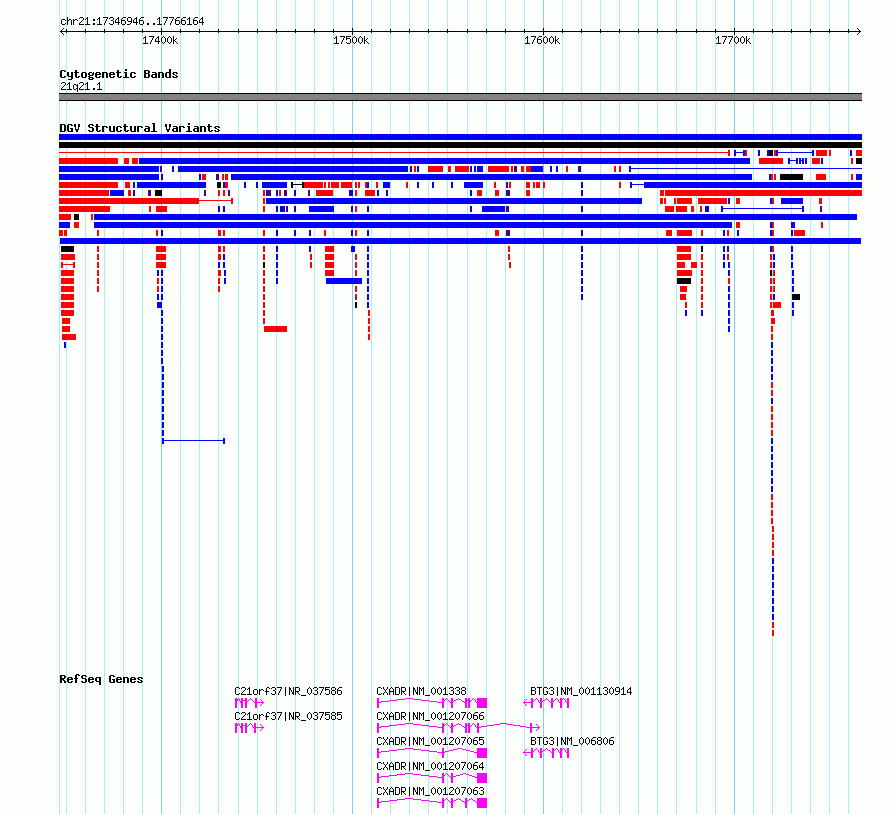This screenshot has height=814, width=890.
Task: Click the lowest blue bracketed variant near 17400k
Action: pos(194,440)
